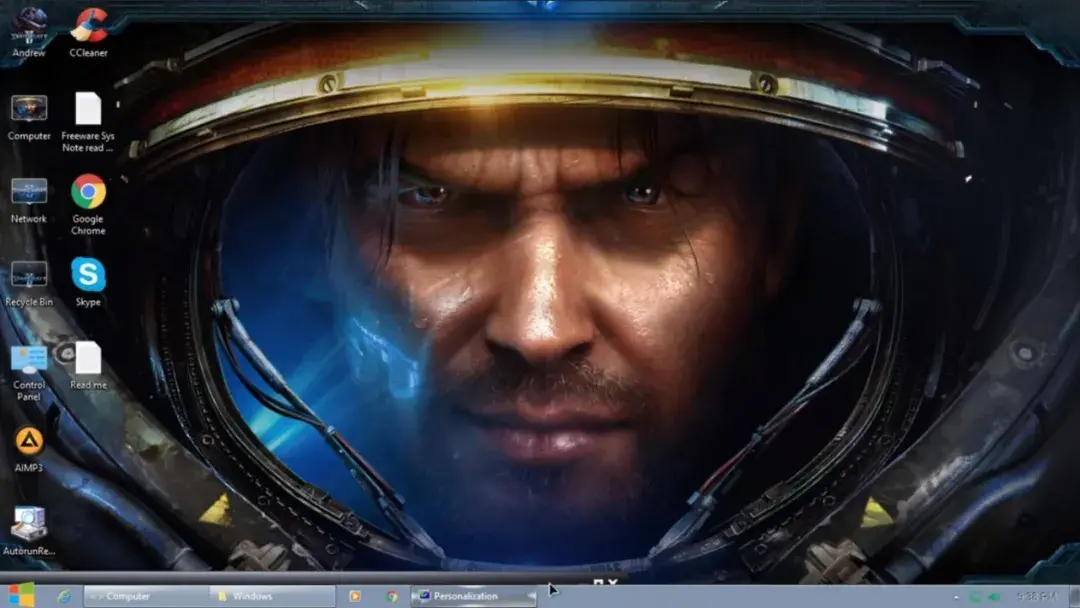Open the Andrew user folder icon
Image resolution: width=1080 pixels, height=608 pixels.
click(29, 32)
